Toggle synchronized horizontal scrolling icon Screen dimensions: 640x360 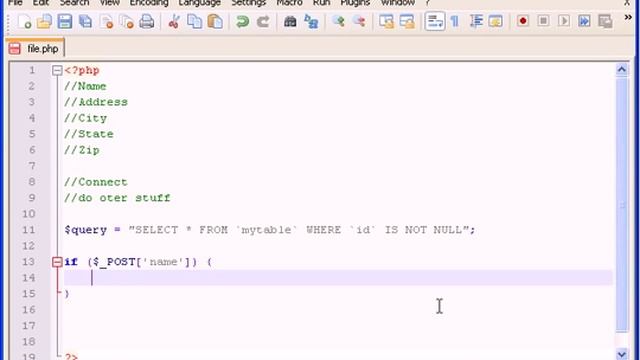tap(407, 21)
